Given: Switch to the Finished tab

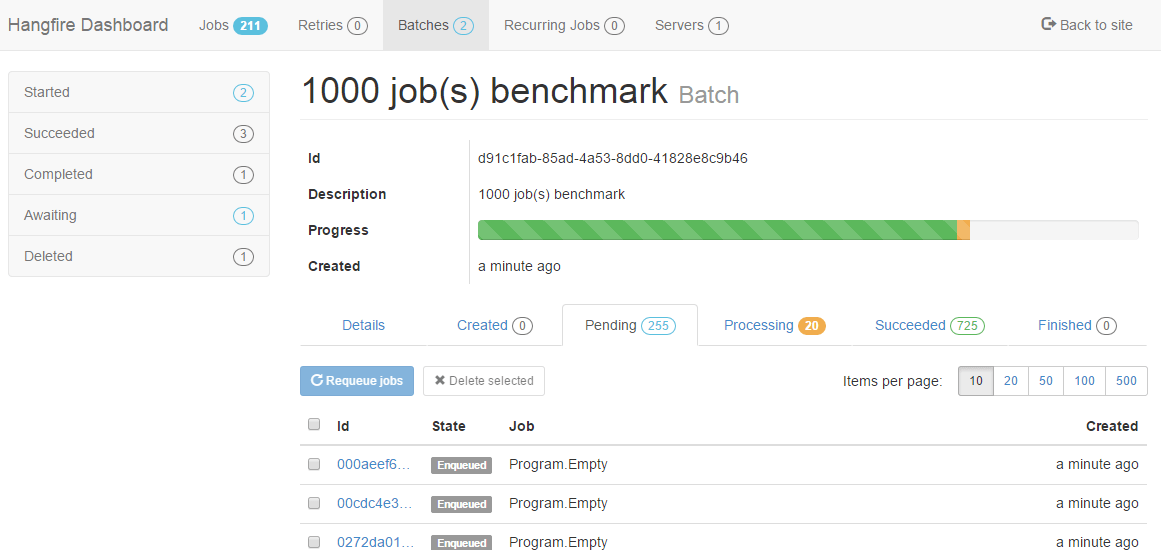Looking at the screenshot, I should (1077, 325).
